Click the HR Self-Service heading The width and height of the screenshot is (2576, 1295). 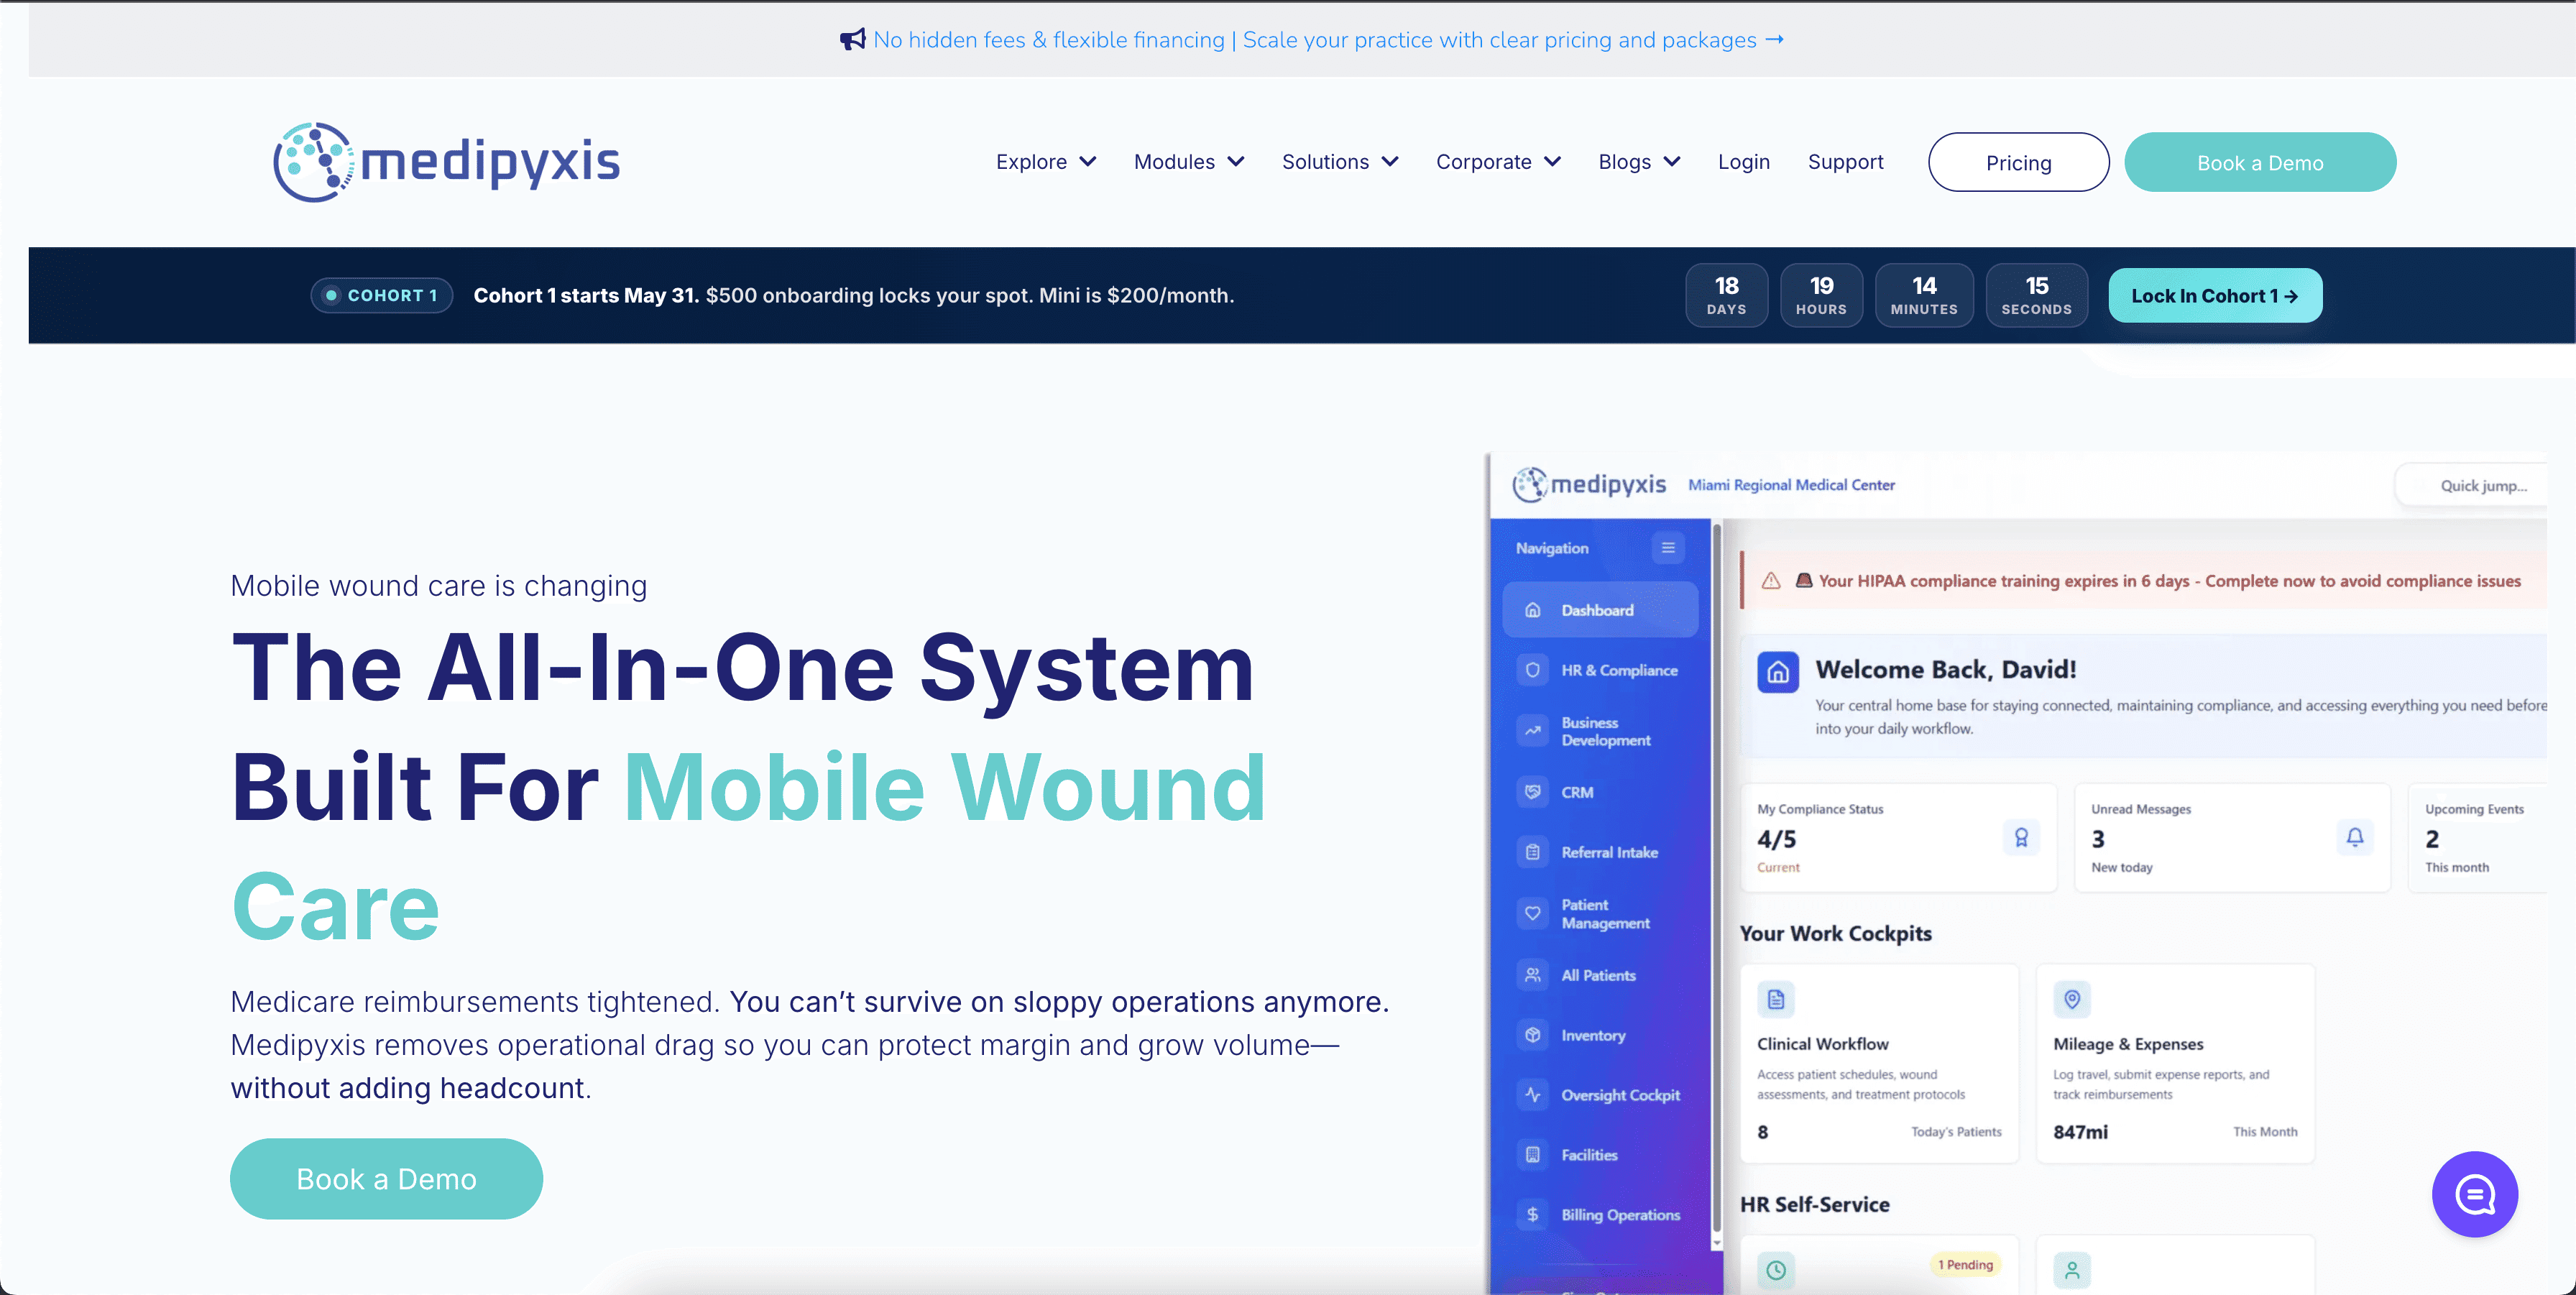click(1814, 1204)
